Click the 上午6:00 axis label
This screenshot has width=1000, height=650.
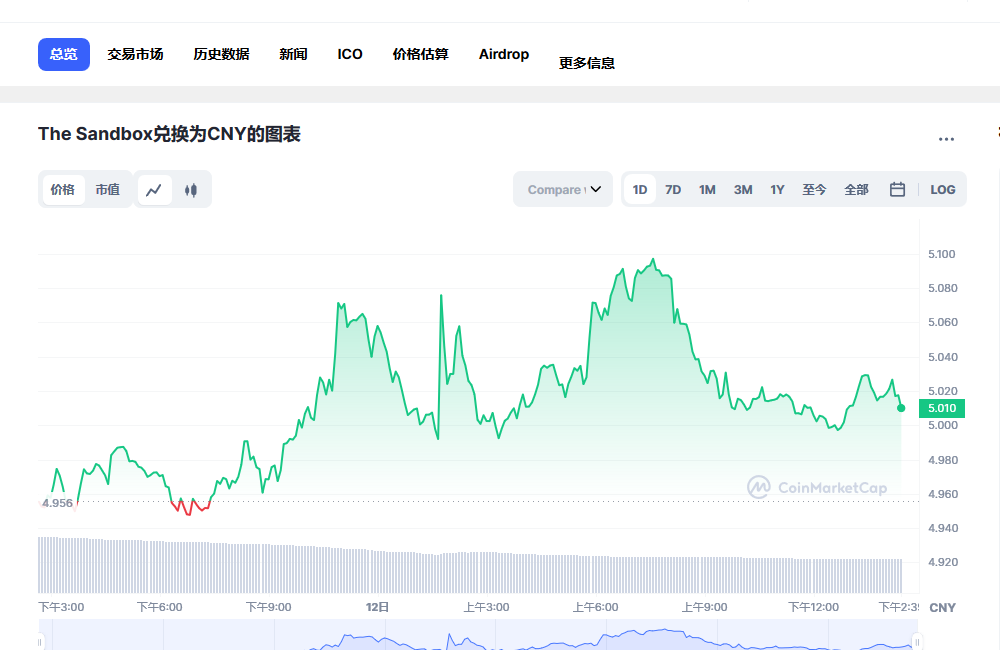(596, 607)
